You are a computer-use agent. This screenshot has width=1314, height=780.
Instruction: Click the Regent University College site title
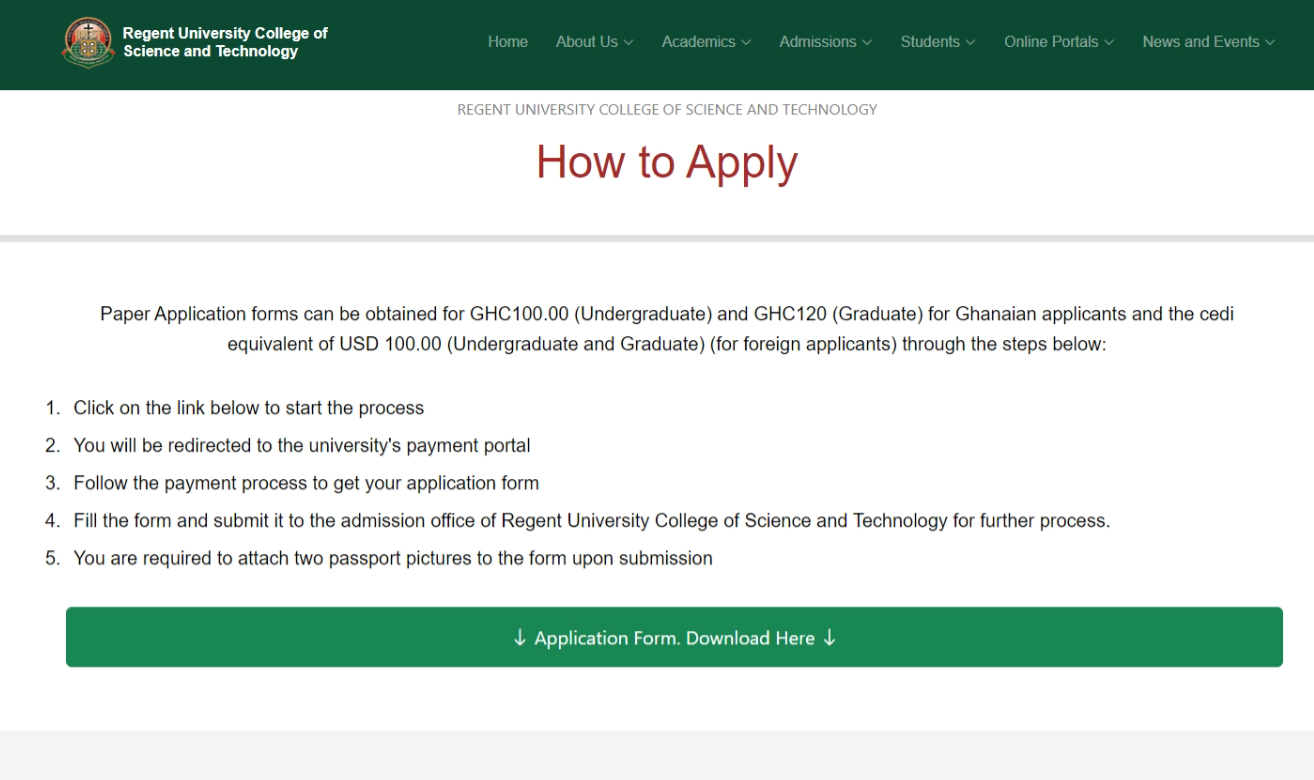pos(225,42)
